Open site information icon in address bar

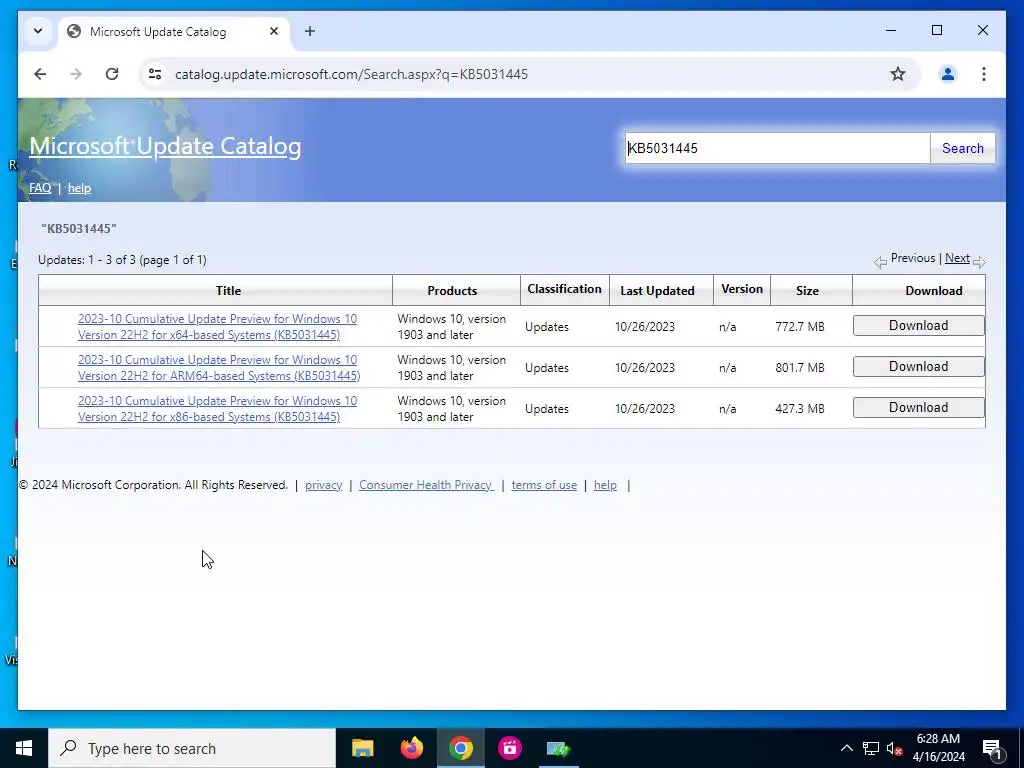[x=155, y=74]
